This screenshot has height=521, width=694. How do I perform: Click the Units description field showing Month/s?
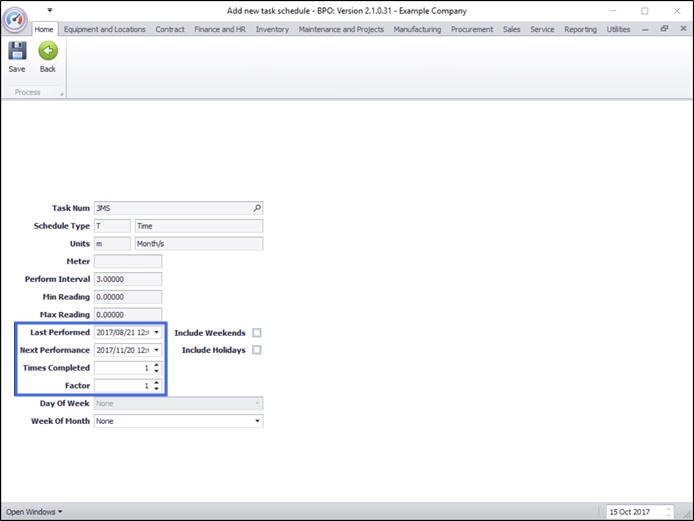click(199, 243)
